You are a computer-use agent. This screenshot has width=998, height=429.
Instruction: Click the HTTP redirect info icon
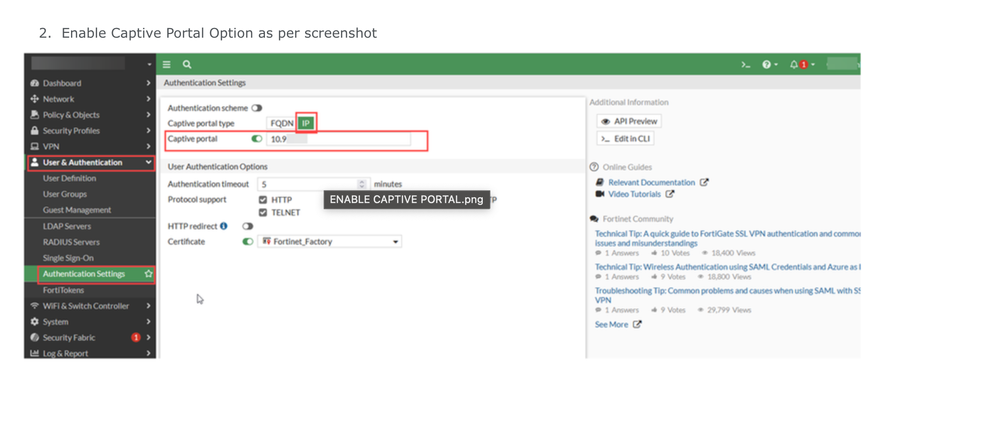[224, 226]
